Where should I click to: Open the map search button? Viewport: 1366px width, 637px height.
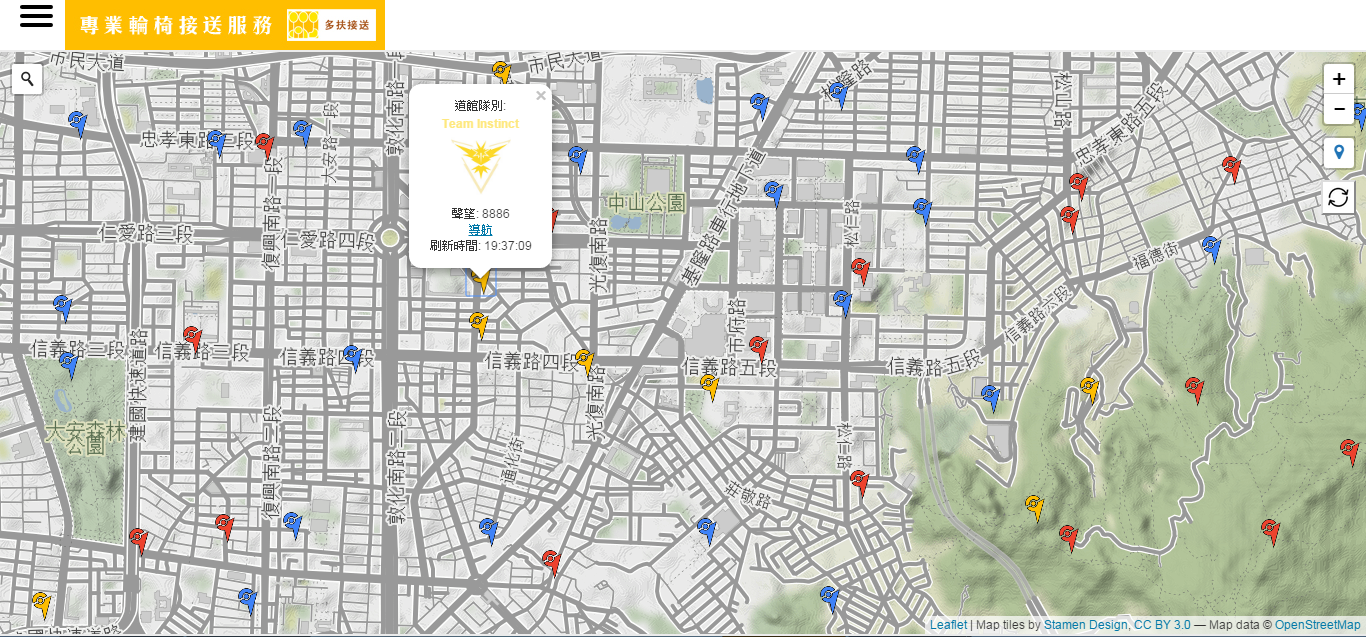click(x=27, y=79)
